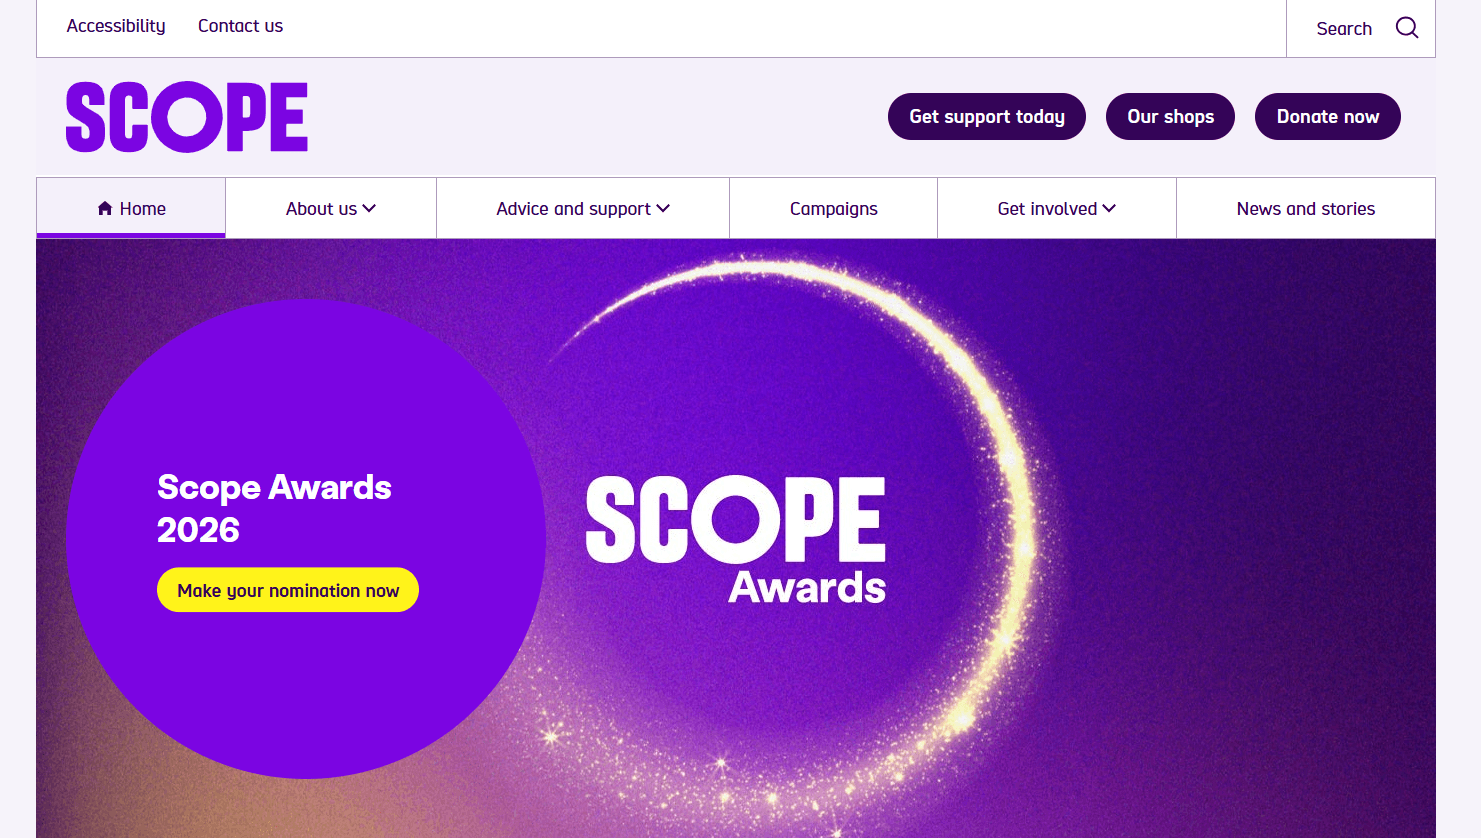Open the About us dropdown chevron
The width and height of the screenshot is (1481, 838).
pyautogui.click(x=371, y=208)
